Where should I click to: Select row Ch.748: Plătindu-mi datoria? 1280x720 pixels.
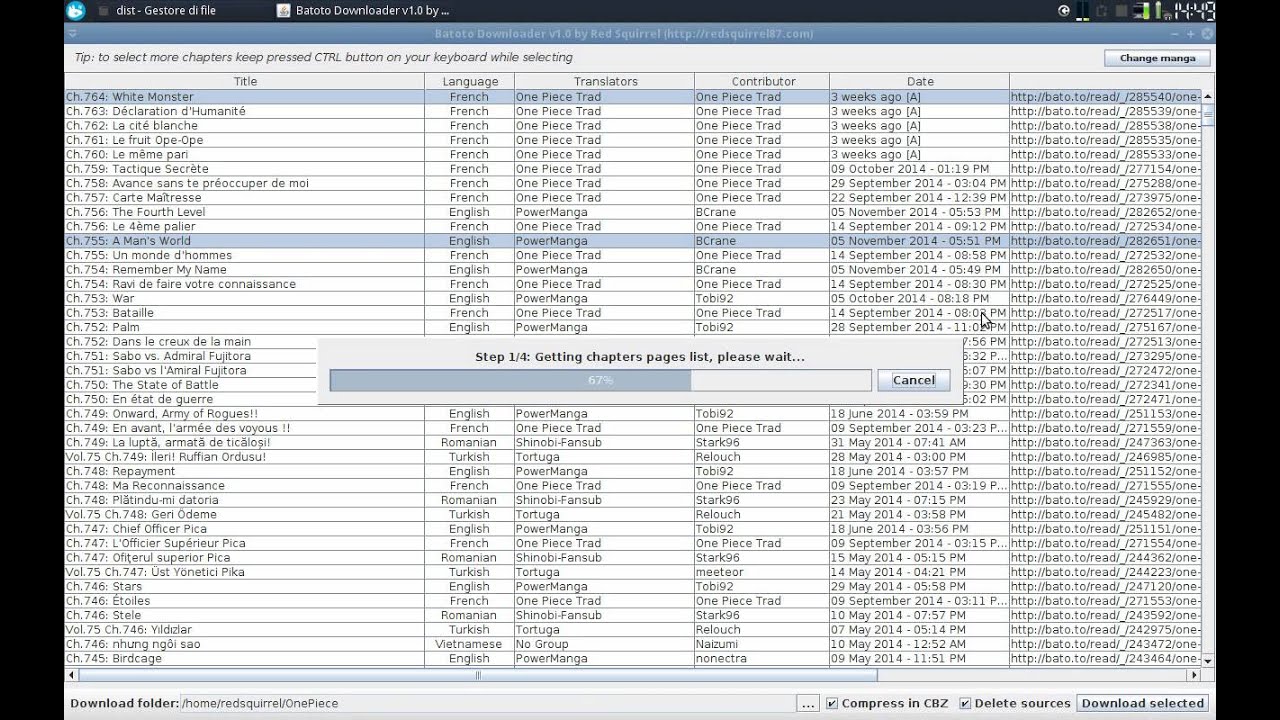point(633,500)
